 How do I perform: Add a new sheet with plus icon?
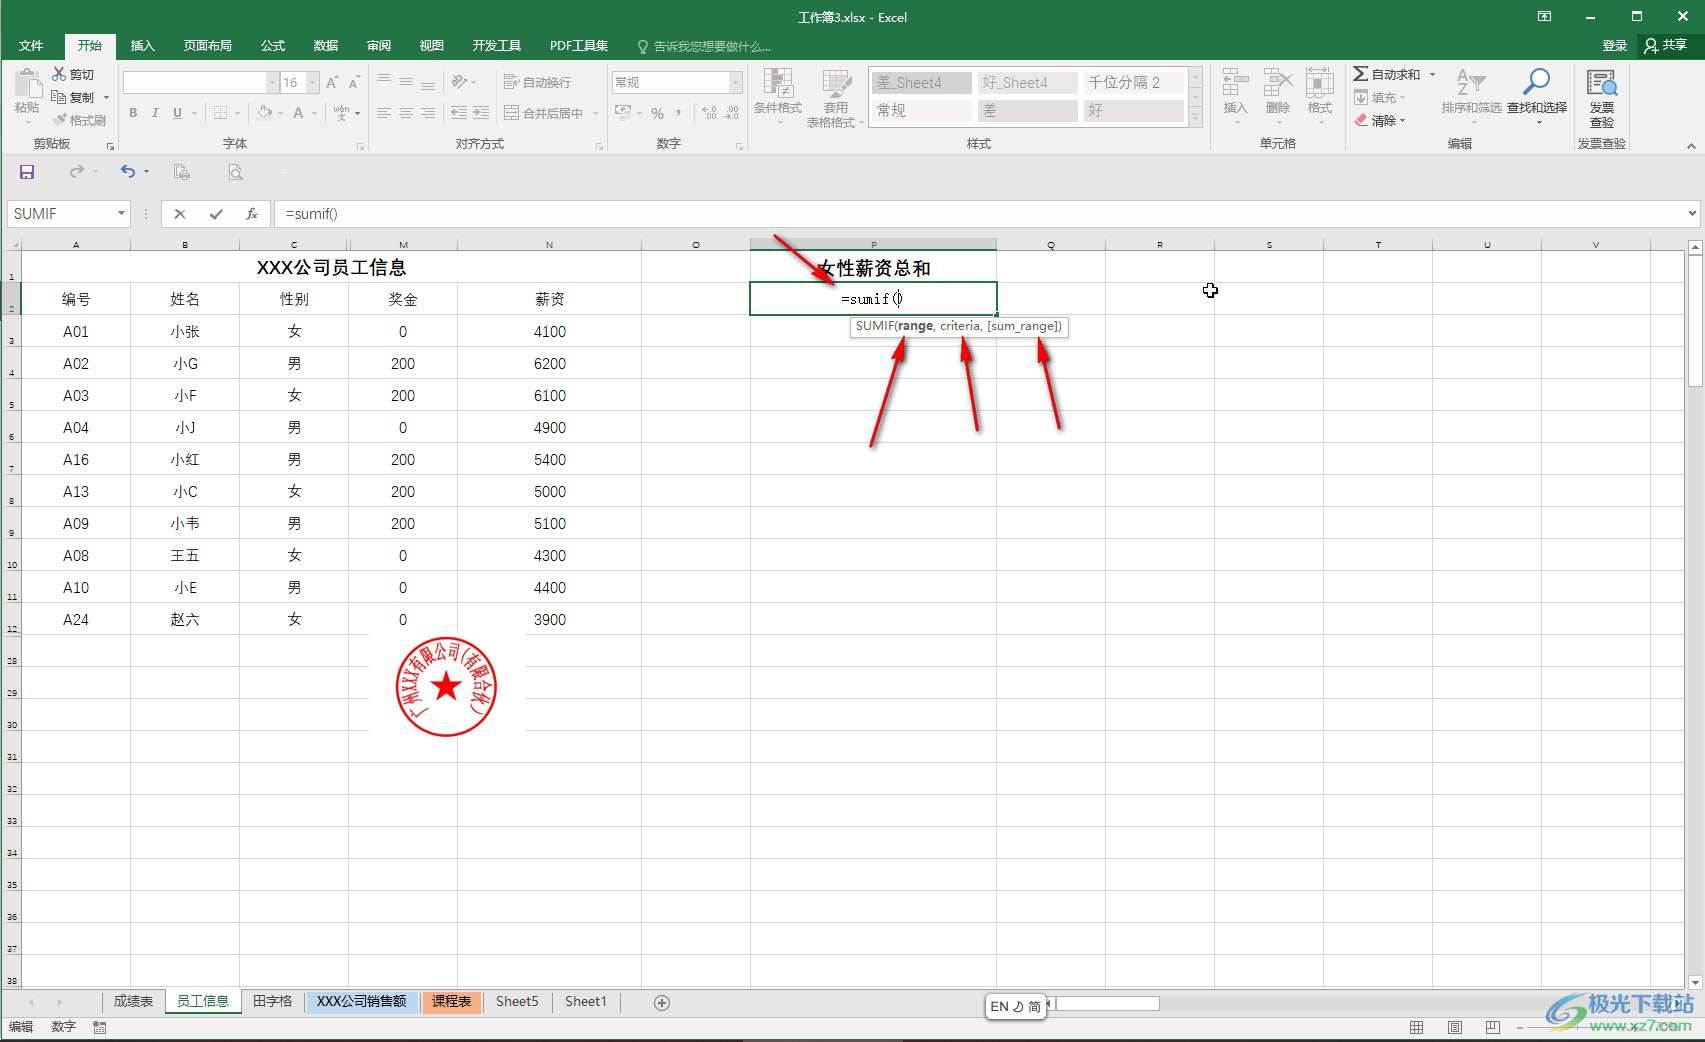click(662, 1003)
